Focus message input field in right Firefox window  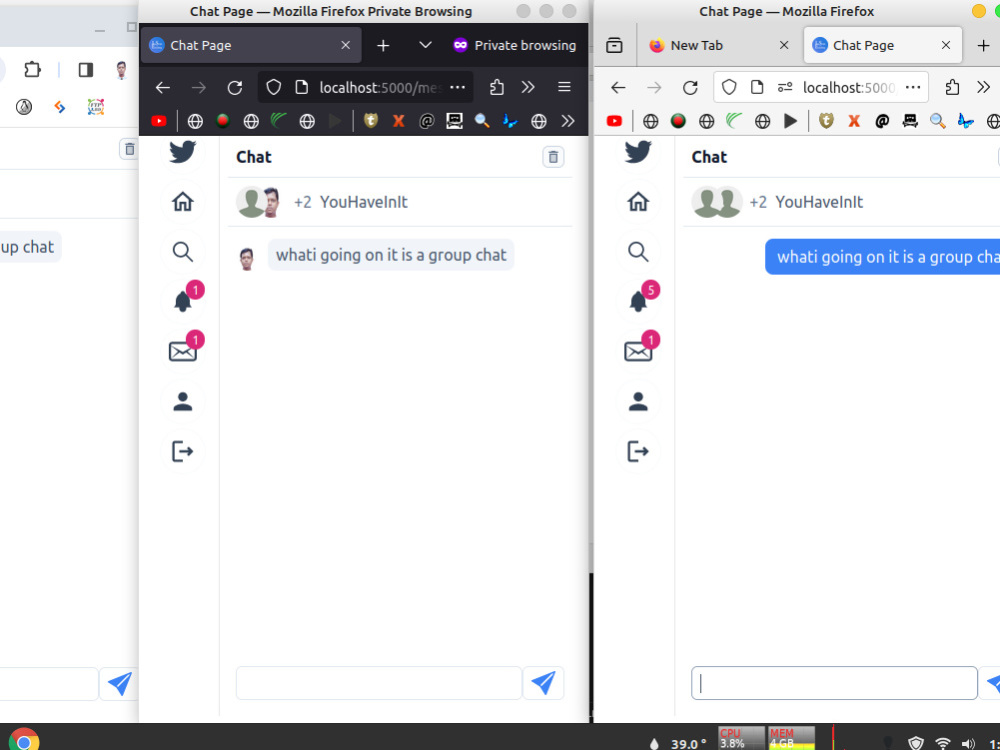coord(834,683)
